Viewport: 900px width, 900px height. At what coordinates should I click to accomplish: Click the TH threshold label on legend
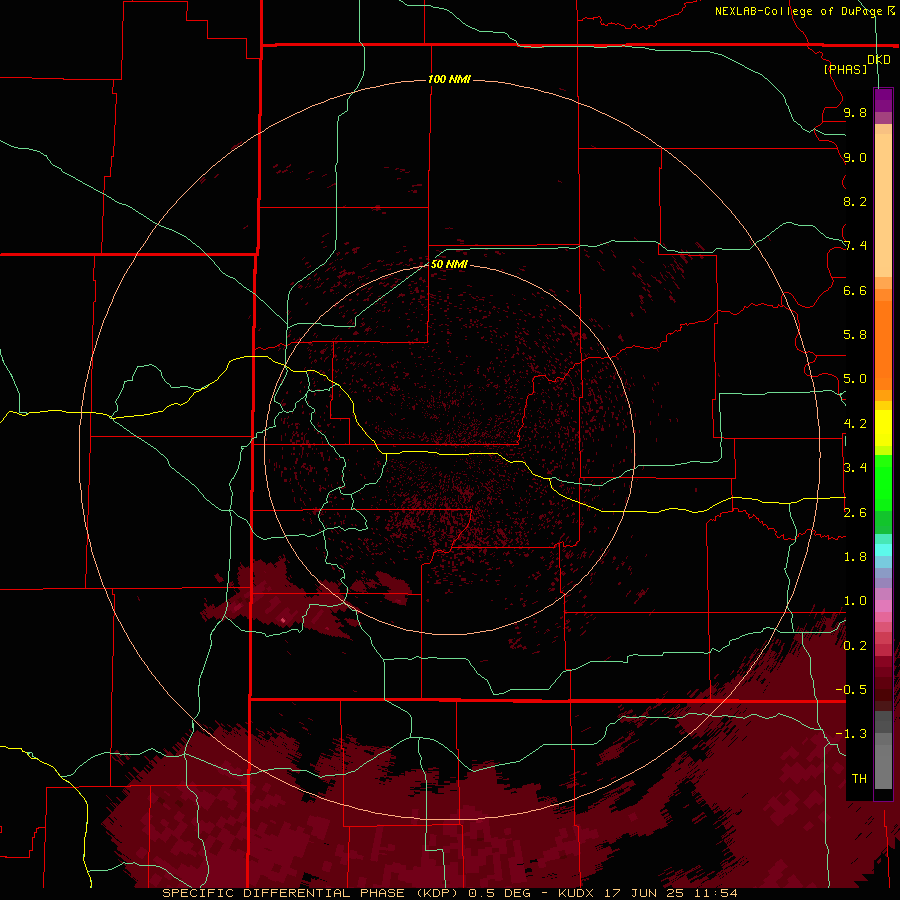click(x=859, y=779)
